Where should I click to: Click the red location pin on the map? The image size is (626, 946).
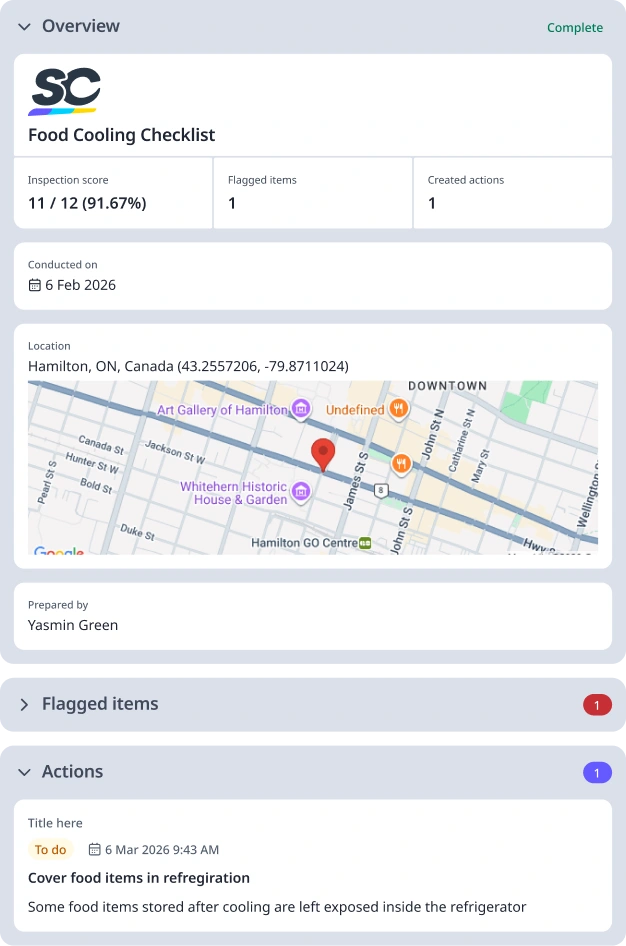pyautogui.click(x=323, y=455)
